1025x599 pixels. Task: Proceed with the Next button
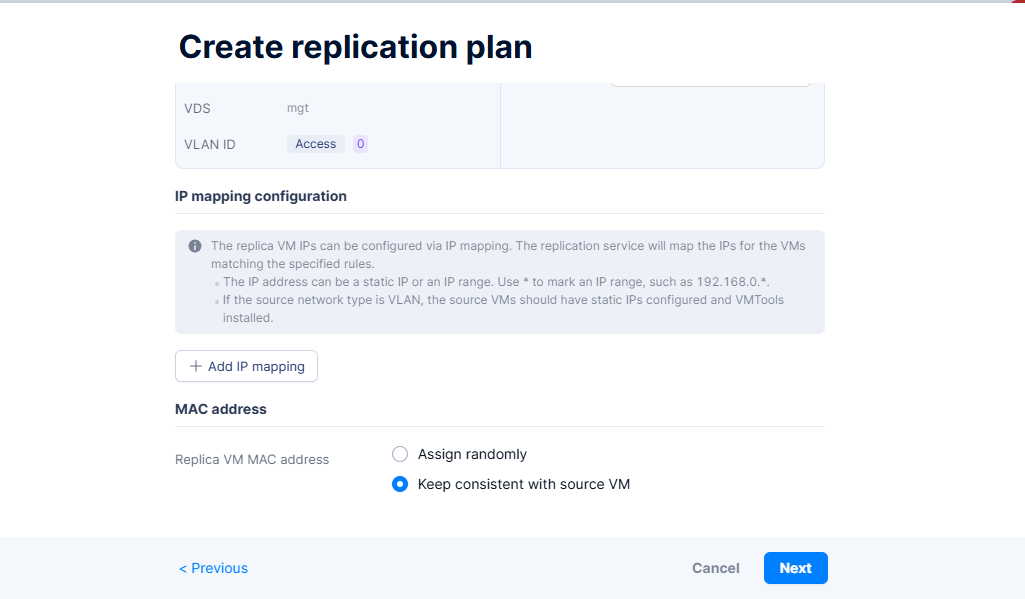click(795, 568)
